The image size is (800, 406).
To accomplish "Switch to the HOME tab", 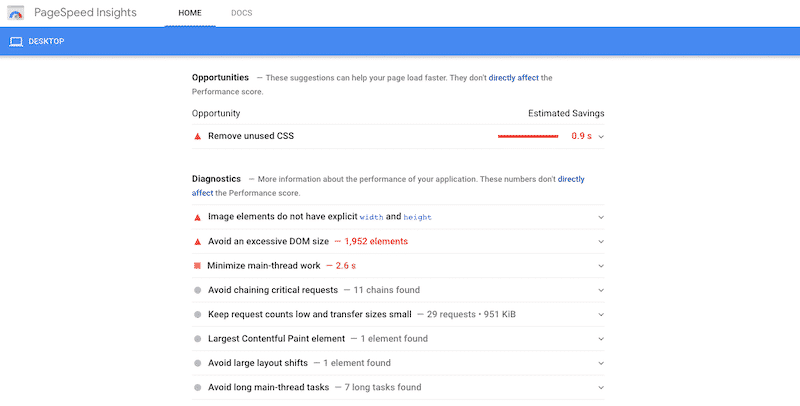I will click(189, 14).
